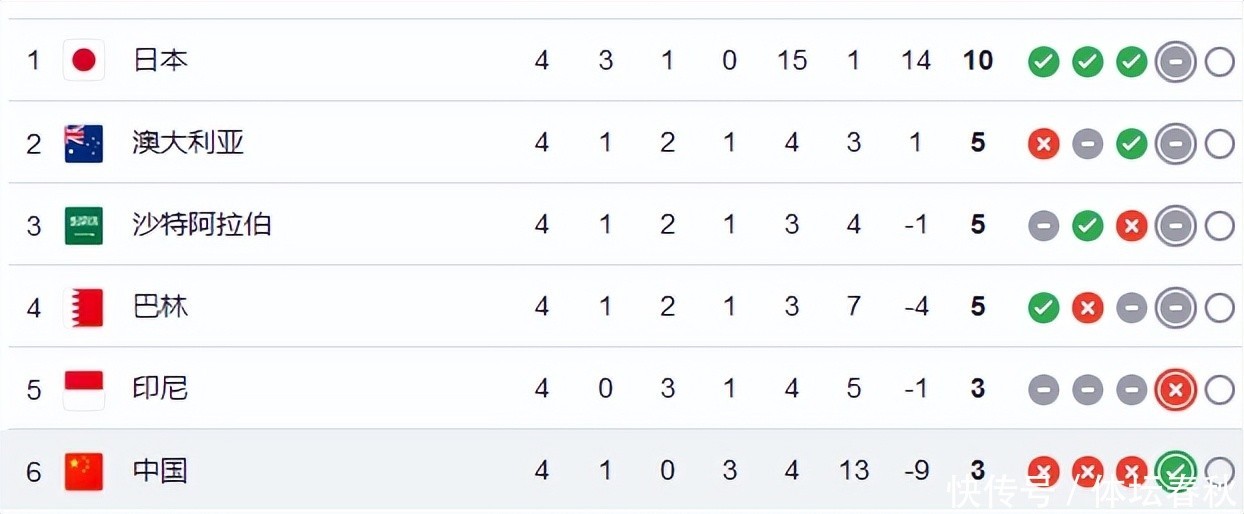Image resolution: width=1244 pixels, height=514 pixels.
Task: Click the China flag icon
Action: (x=84, y=471)
